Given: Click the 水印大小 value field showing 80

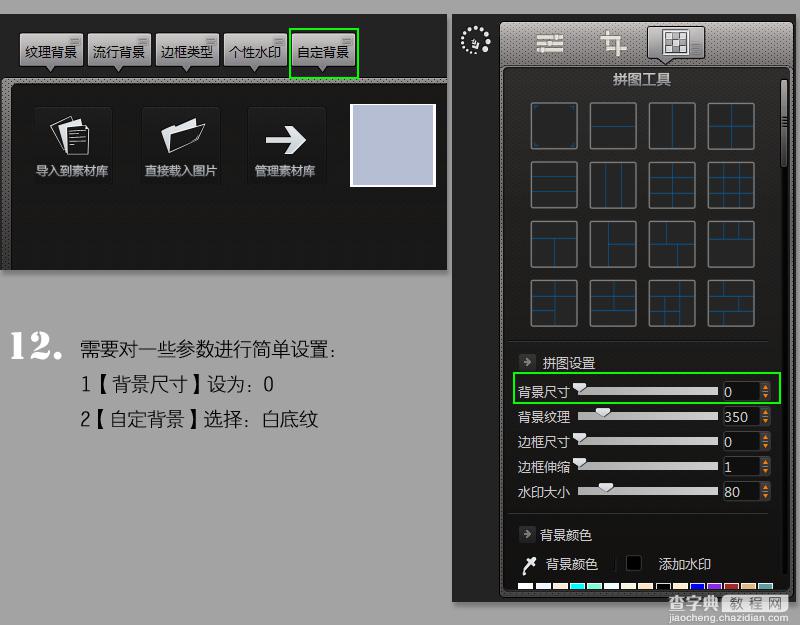Looking at the screenshot, I should pos(741,491).
